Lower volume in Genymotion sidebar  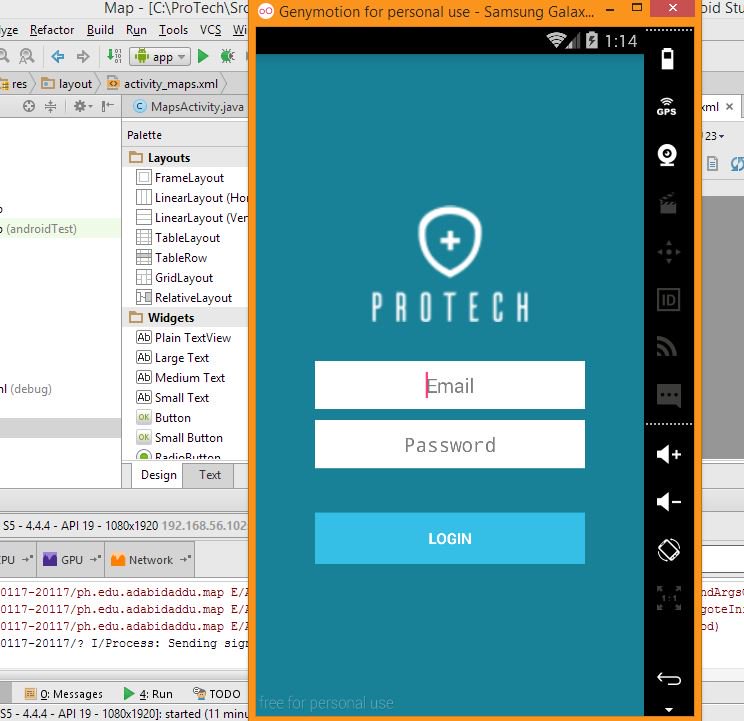point(669,502)
